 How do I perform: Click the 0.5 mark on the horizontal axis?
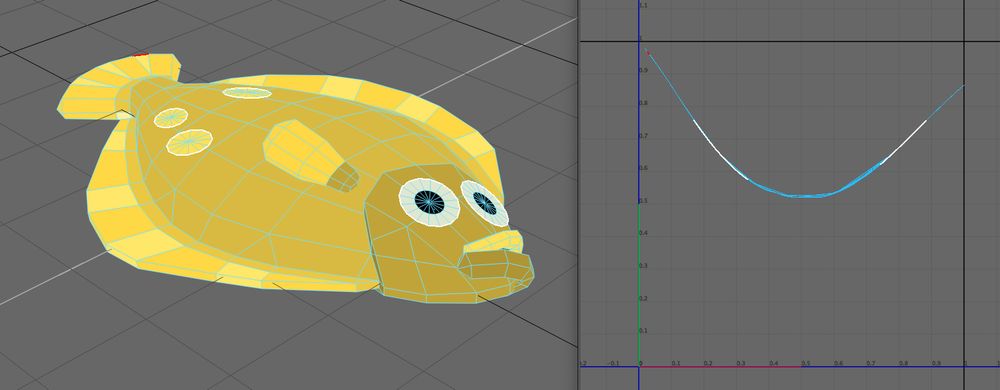[805, 363]
